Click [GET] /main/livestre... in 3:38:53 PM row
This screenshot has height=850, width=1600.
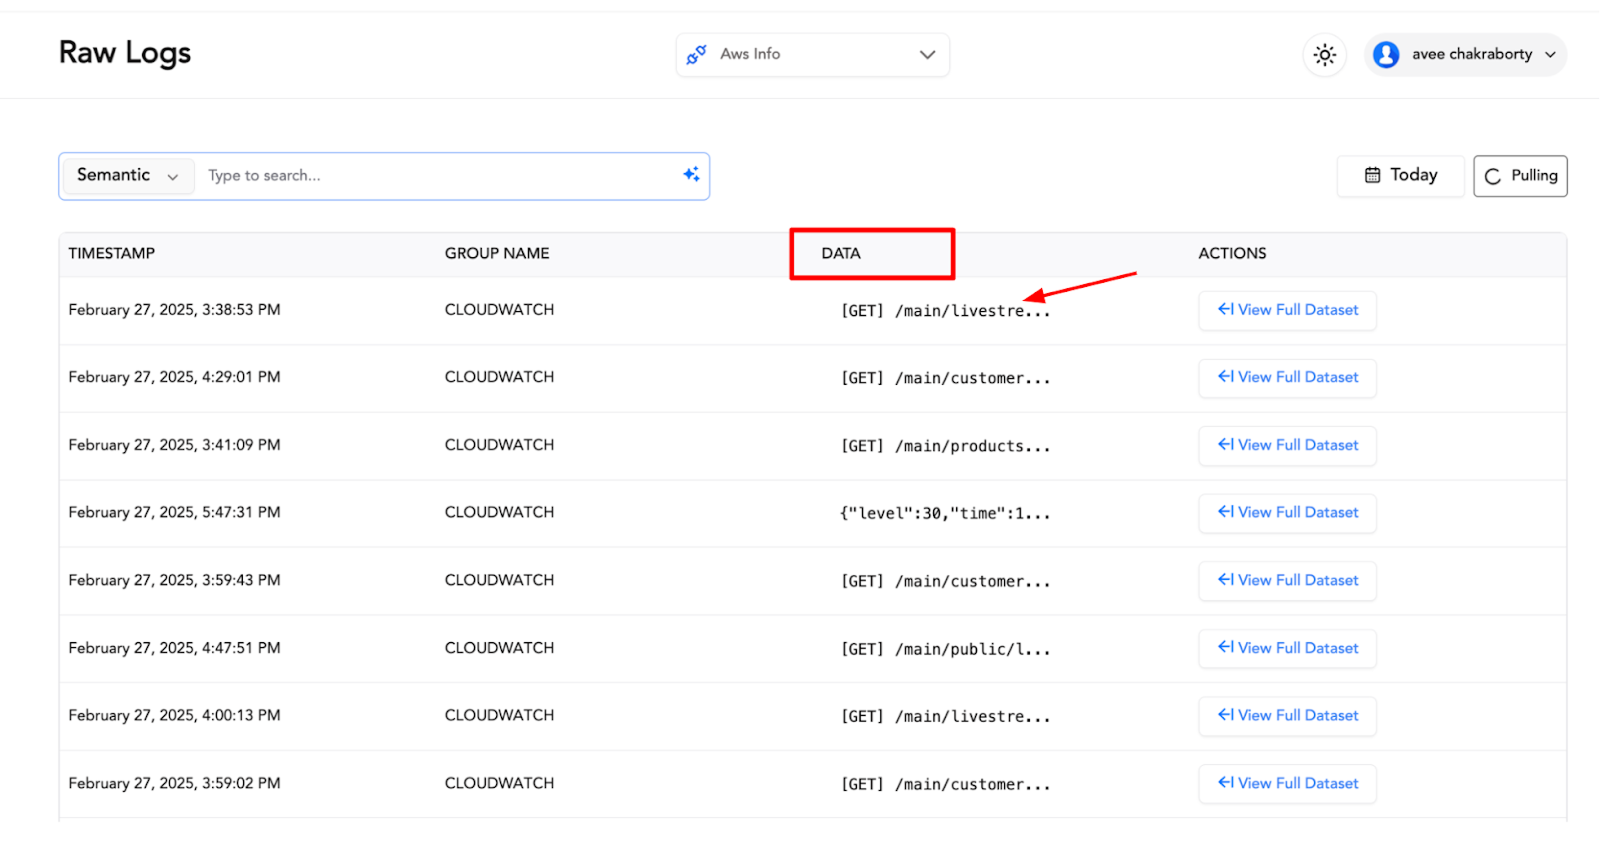[x=945, y=311]
